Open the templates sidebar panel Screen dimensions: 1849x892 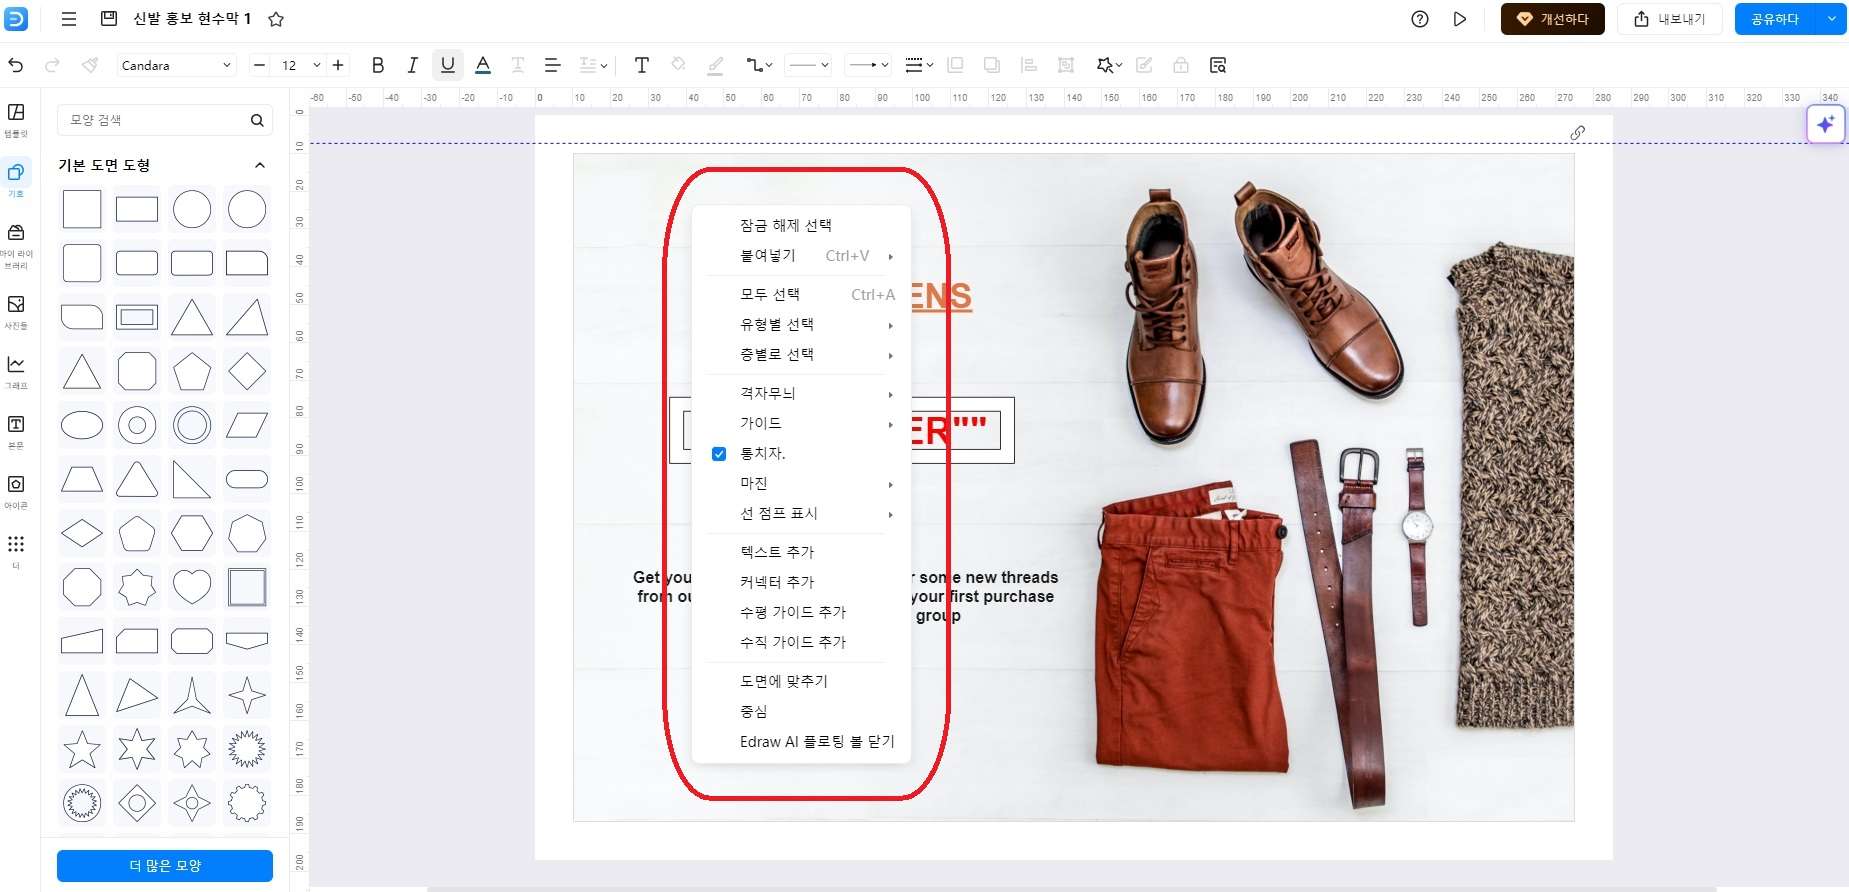pos(16,119)
